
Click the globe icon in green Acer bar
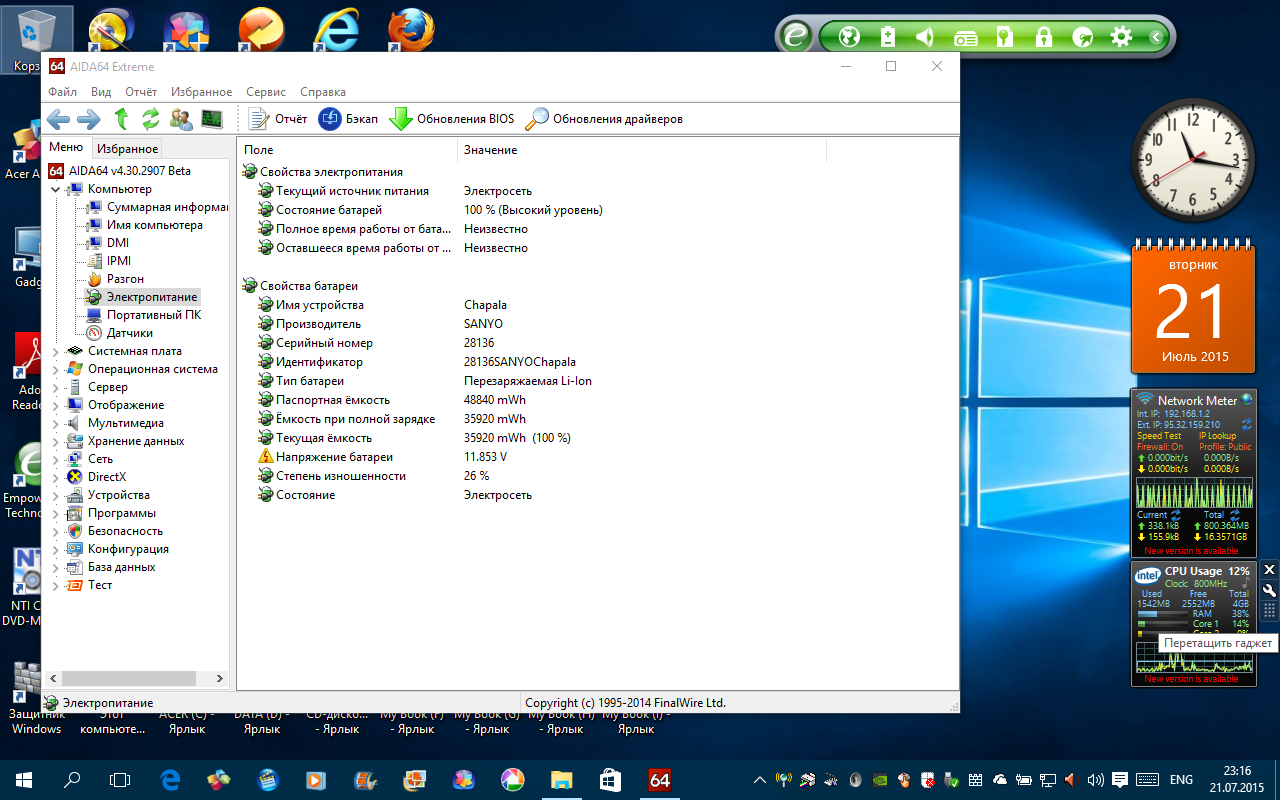point(850,38)
